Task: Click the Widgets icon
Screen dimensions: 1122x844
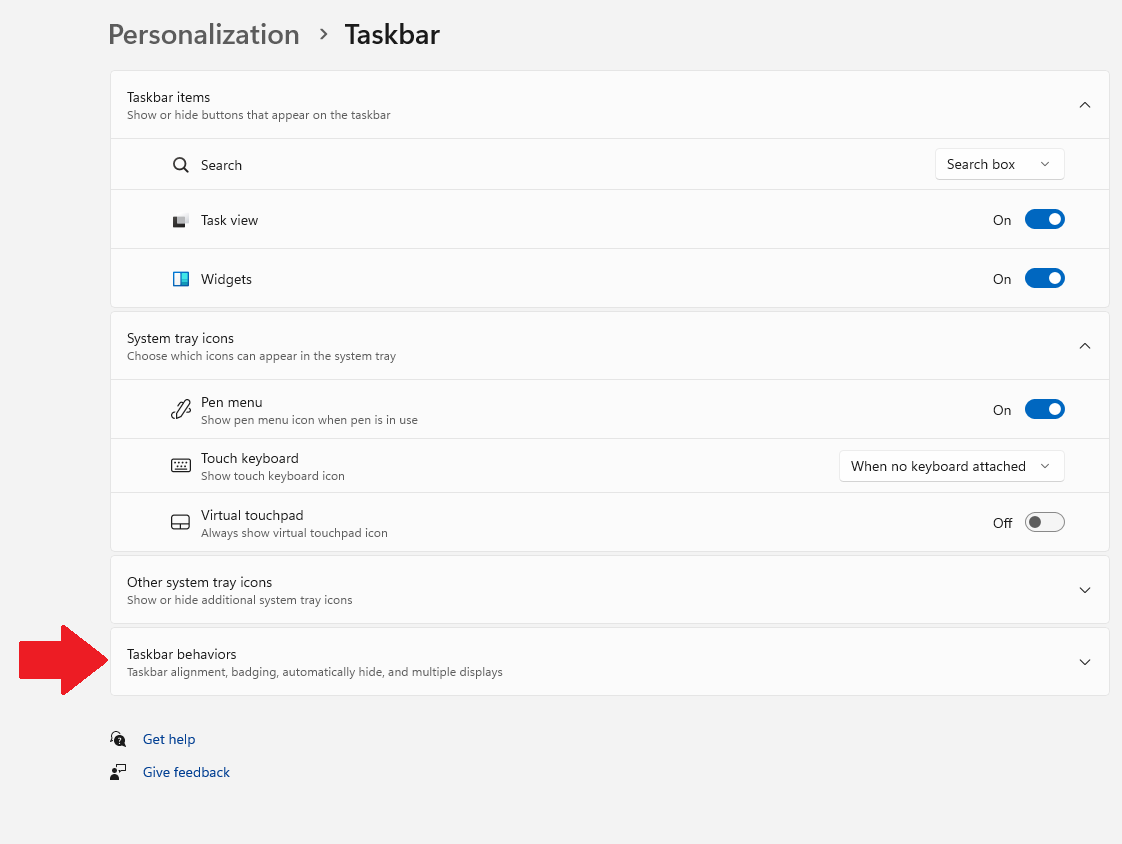Action: [180, 278]
